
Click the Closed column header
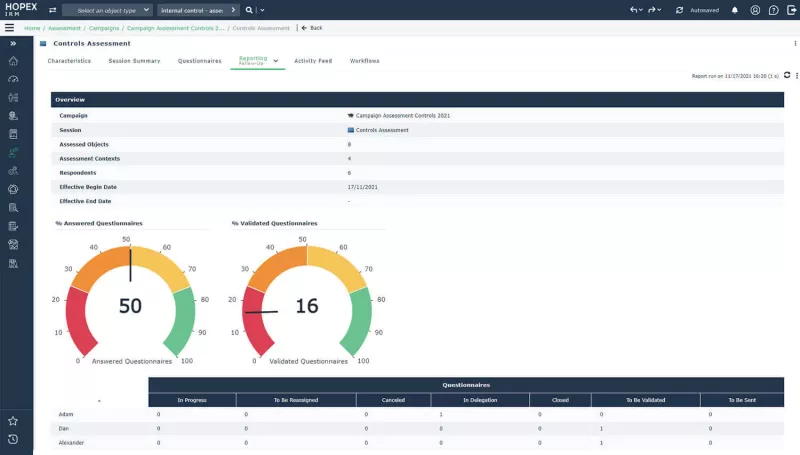(x=560, y=400)
